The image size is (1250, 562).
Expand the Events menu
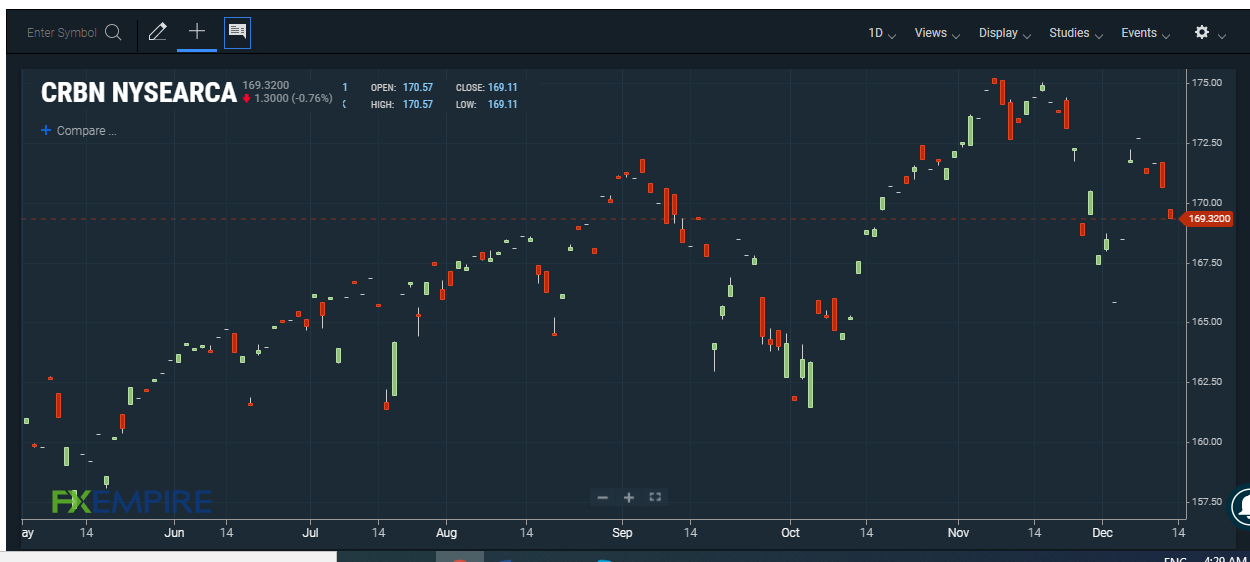[x=1145, y=33]
